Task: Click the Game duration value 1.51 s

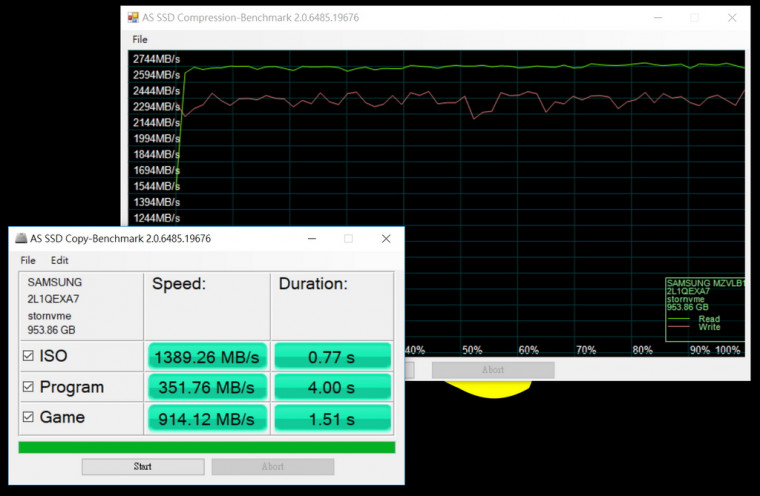Action: pos(331,418)
